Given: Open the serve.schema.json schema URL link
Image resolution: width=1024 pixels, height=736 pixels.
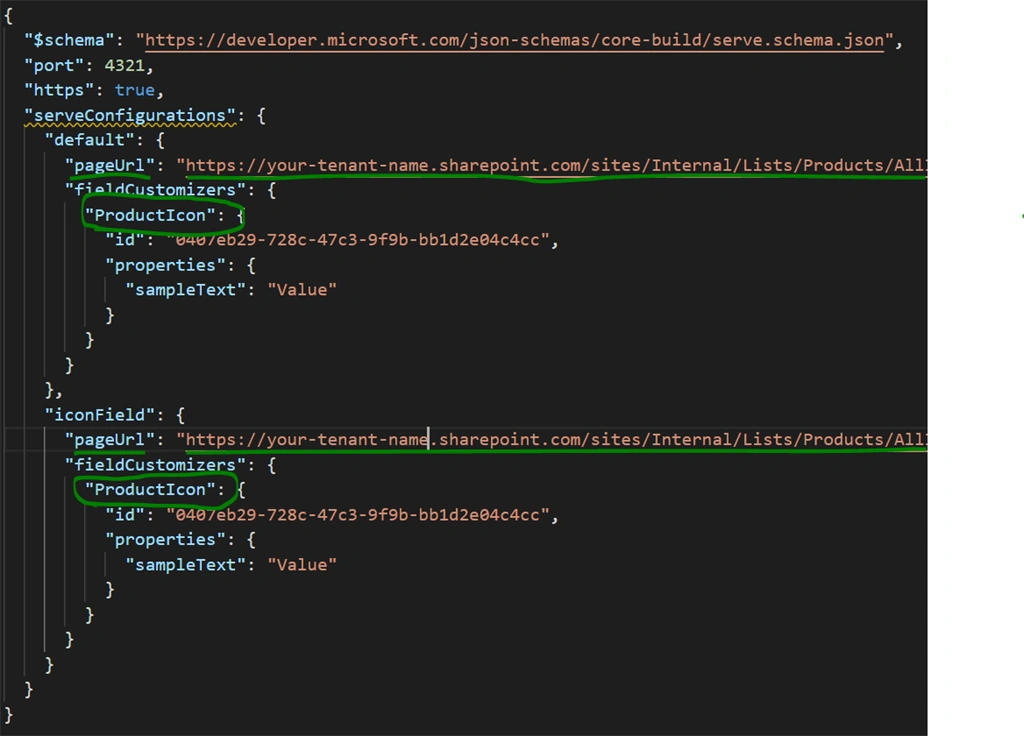Looking at the screenshot, I should coord(514,40).
